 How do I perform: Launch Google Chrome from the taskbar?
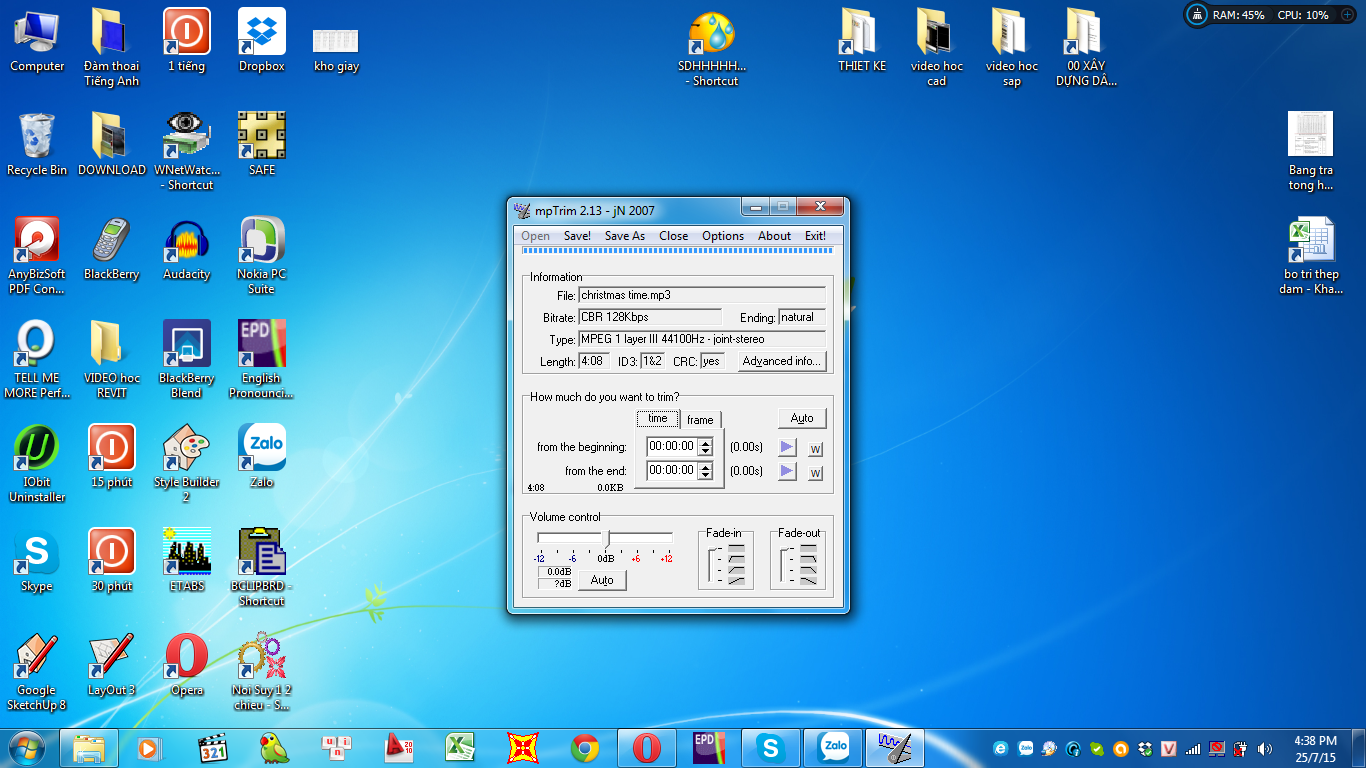point(585,748)
